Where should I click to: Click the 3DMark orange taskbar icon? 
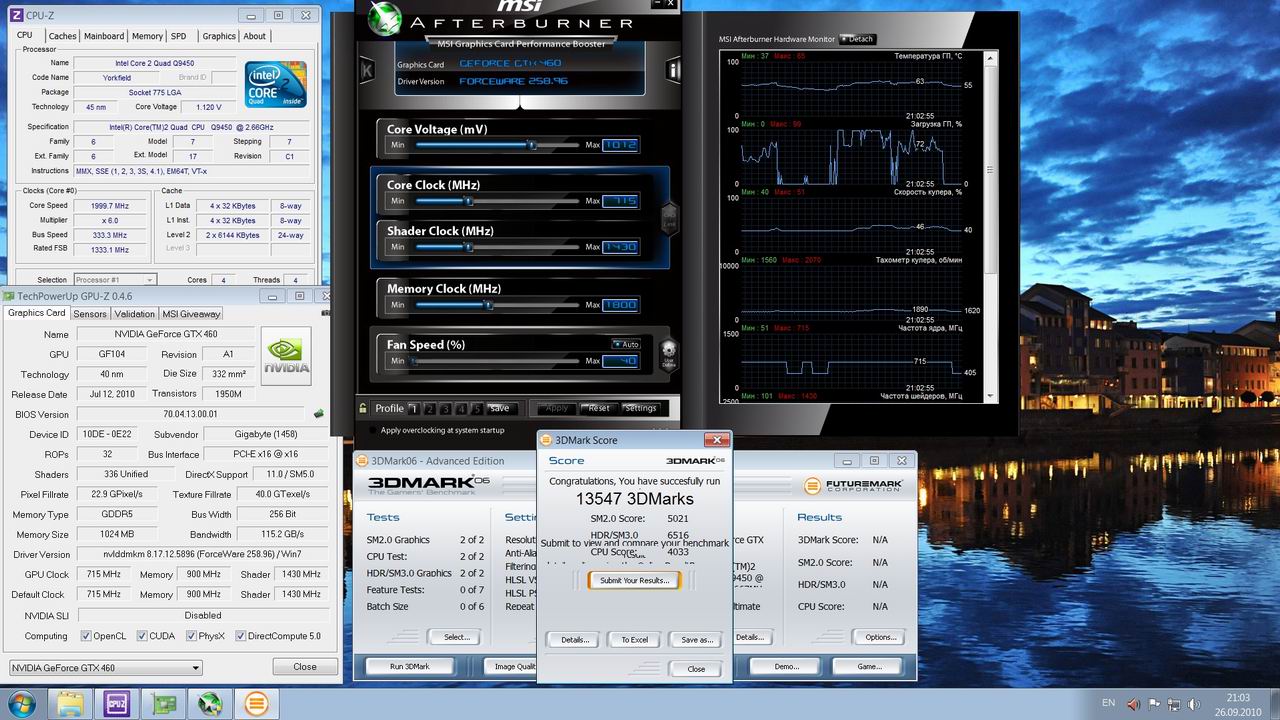point(256,703)
